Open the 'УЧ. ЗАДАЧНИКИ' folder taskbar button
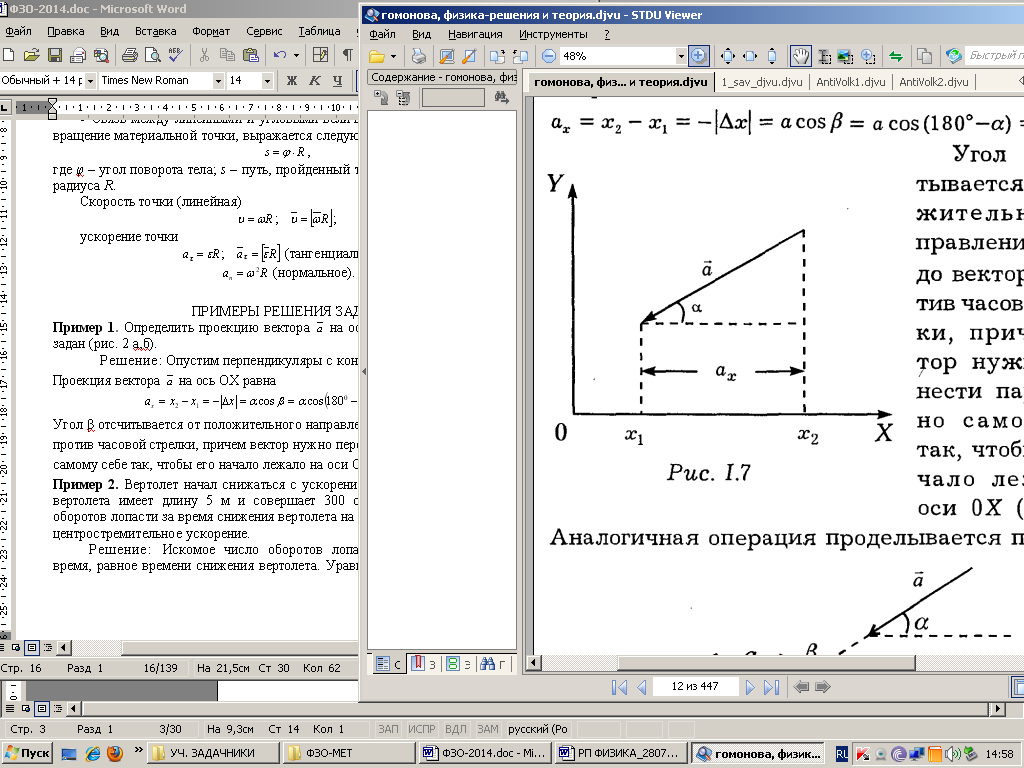The image size is (1024, 768). 213,754
